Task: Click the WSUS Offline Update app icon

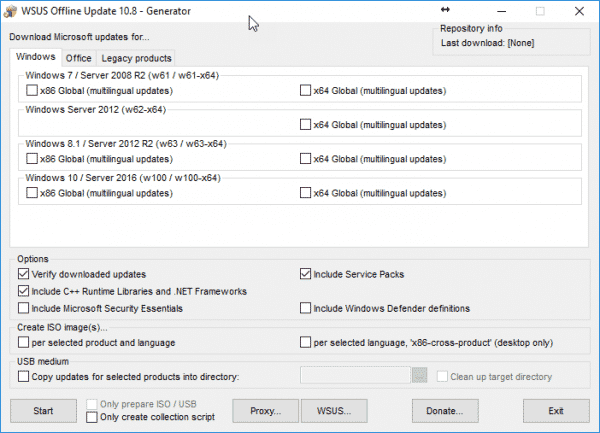Action: (x=10, y=11)
